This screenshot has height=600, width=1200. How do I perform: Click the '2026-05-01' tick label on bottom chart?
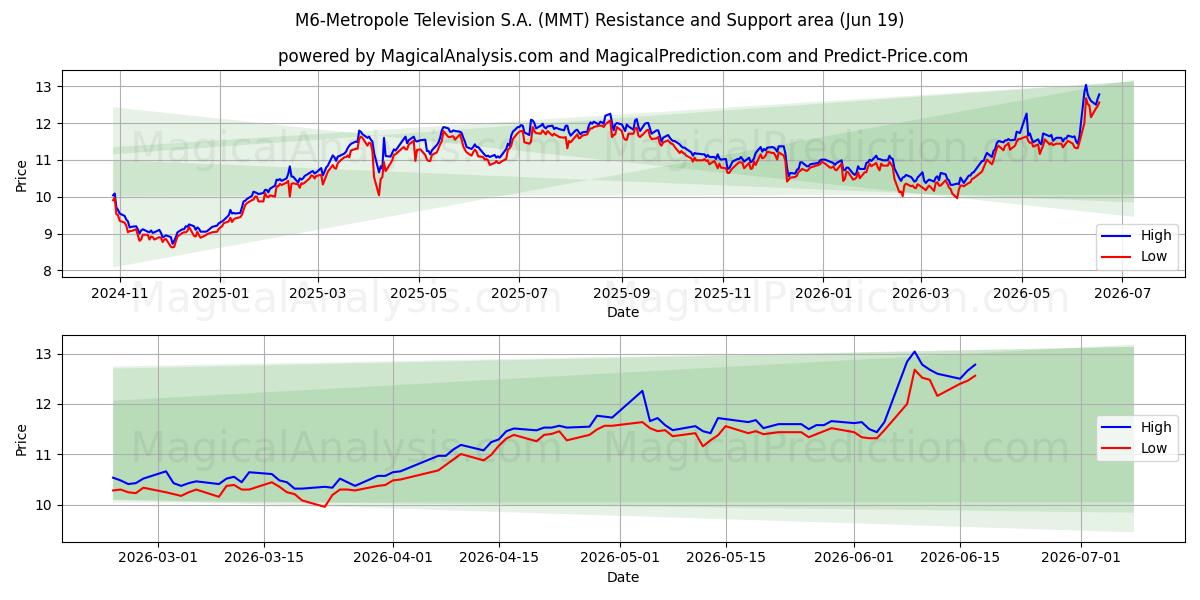[621, 559]
